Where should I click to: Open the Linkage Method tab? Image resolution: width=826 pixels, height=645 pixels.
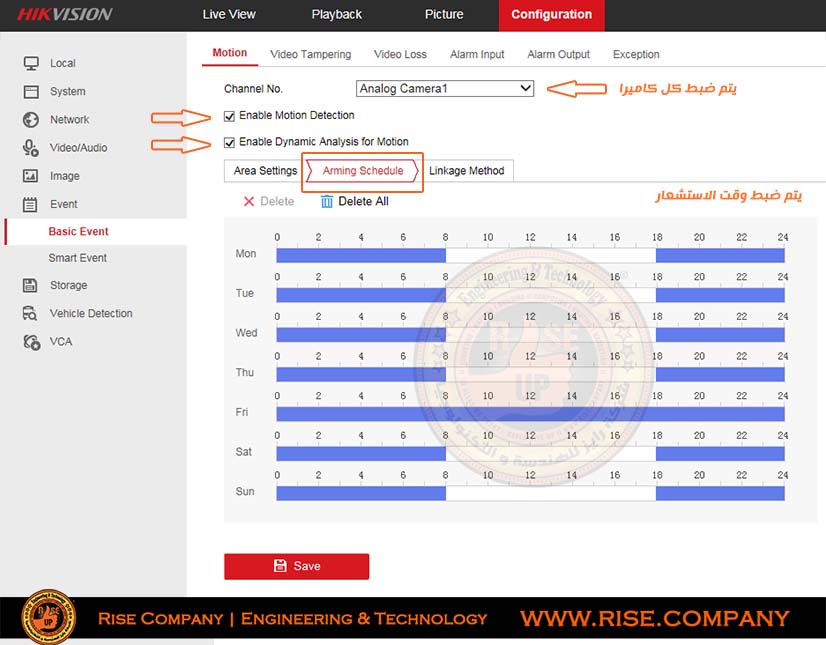pyautogui.click(x=467, y=171)
